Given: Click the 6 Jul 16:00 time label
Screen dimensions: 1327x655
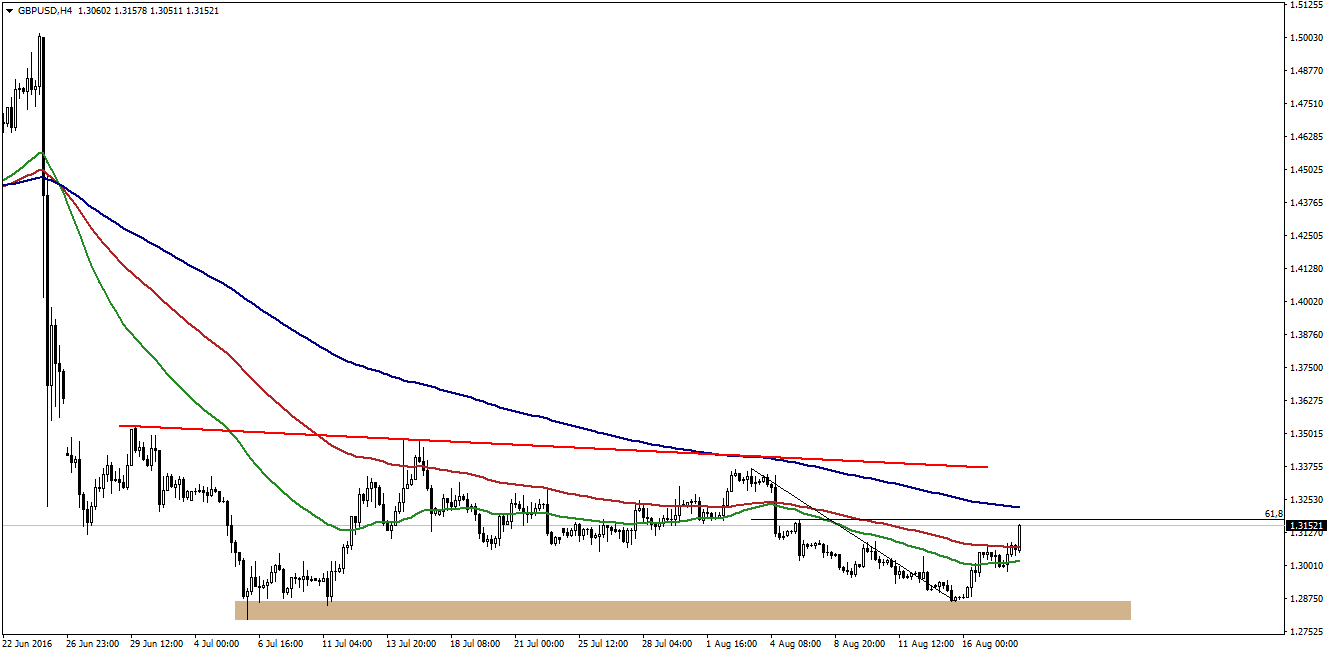Looking at the screenshot, I should (282, 644).
